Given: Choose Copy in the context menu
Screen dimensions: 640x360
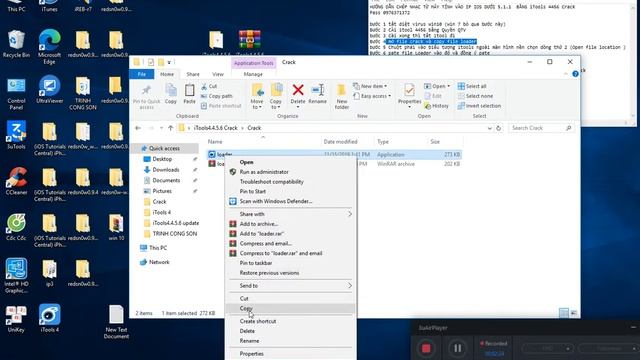Looking at the screenshot, I should point(290,309).
